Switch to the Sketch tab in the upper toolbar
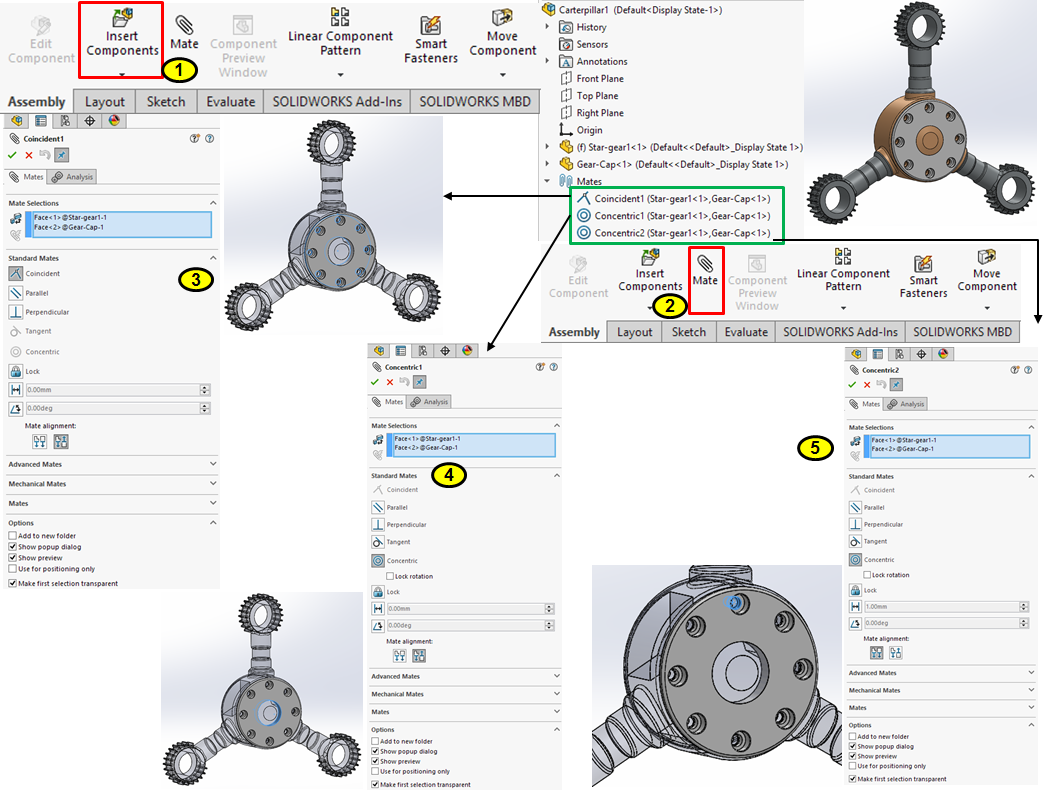The image size is (1044, 790). (166, 102)
